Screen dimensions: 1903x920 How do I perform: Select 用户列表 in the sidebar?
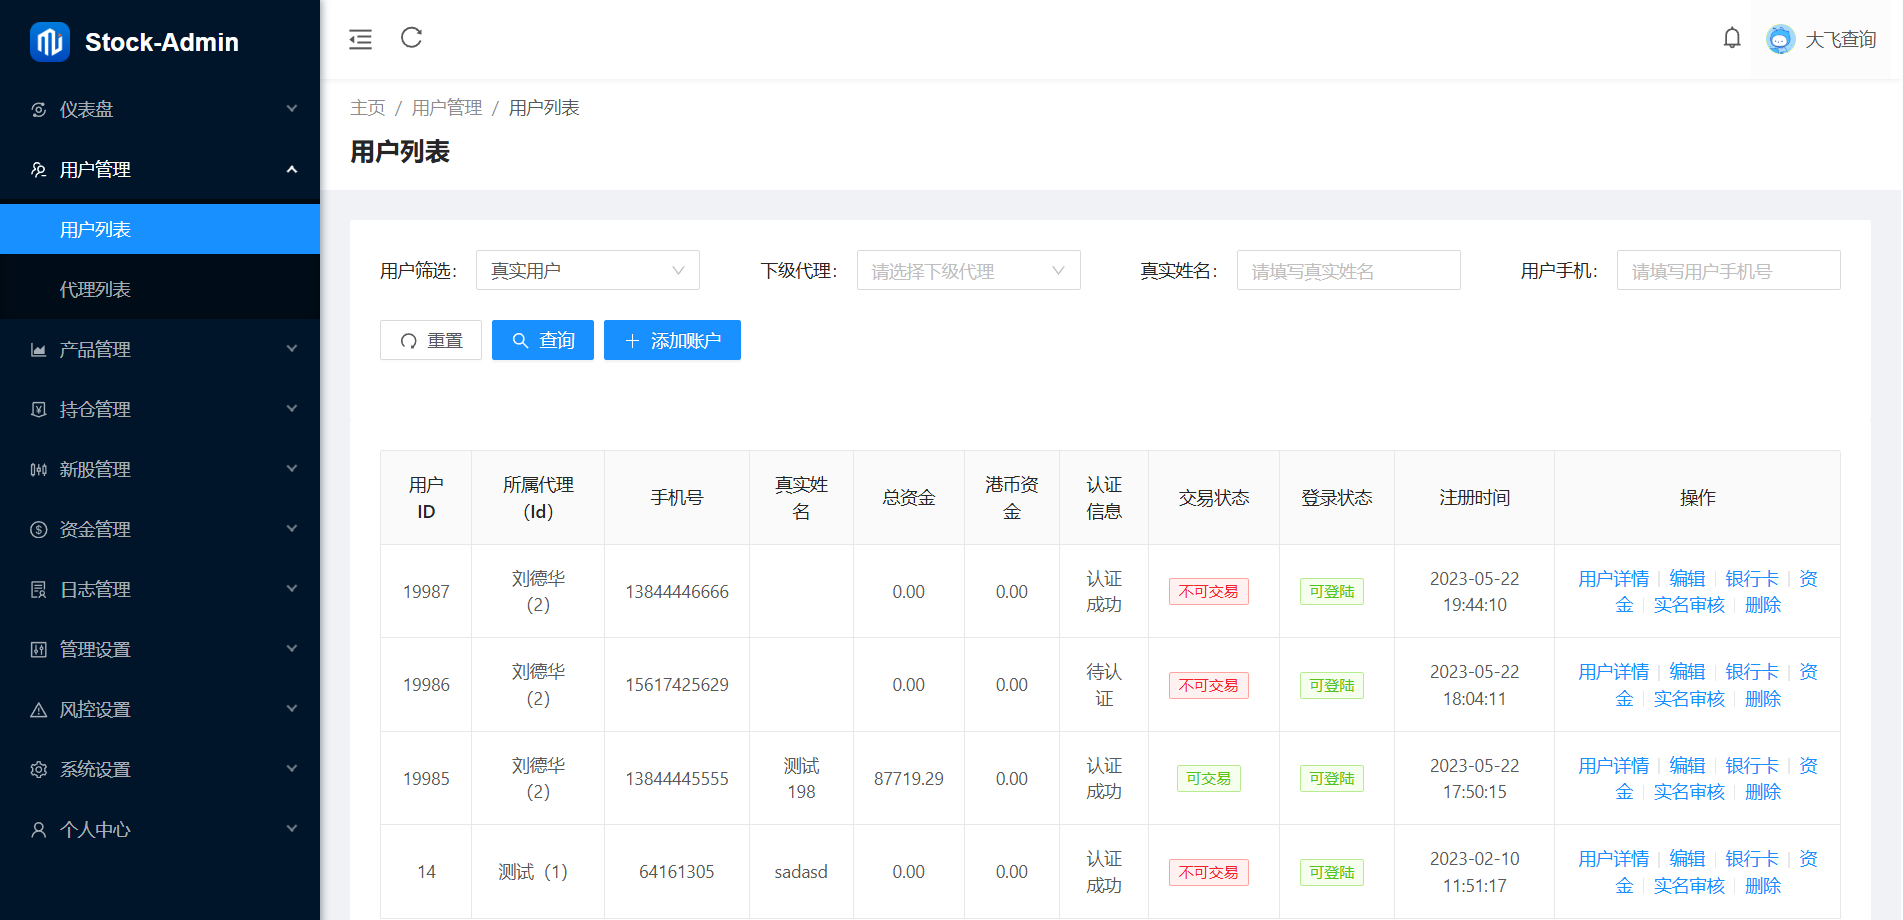pyautogui.click(x=95, y=230)
